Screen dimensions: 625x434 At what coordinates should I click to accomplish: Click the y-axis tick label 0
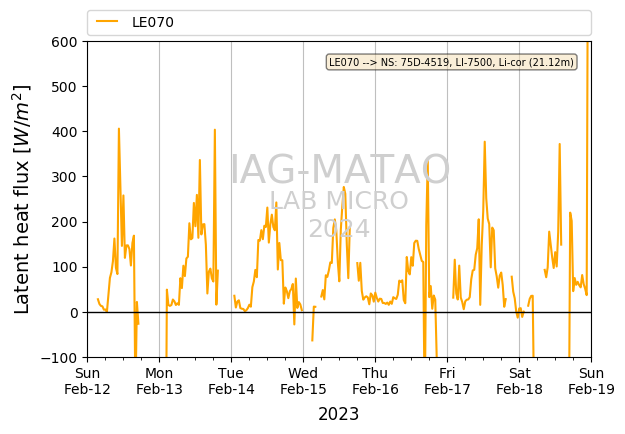click(74, 313)
